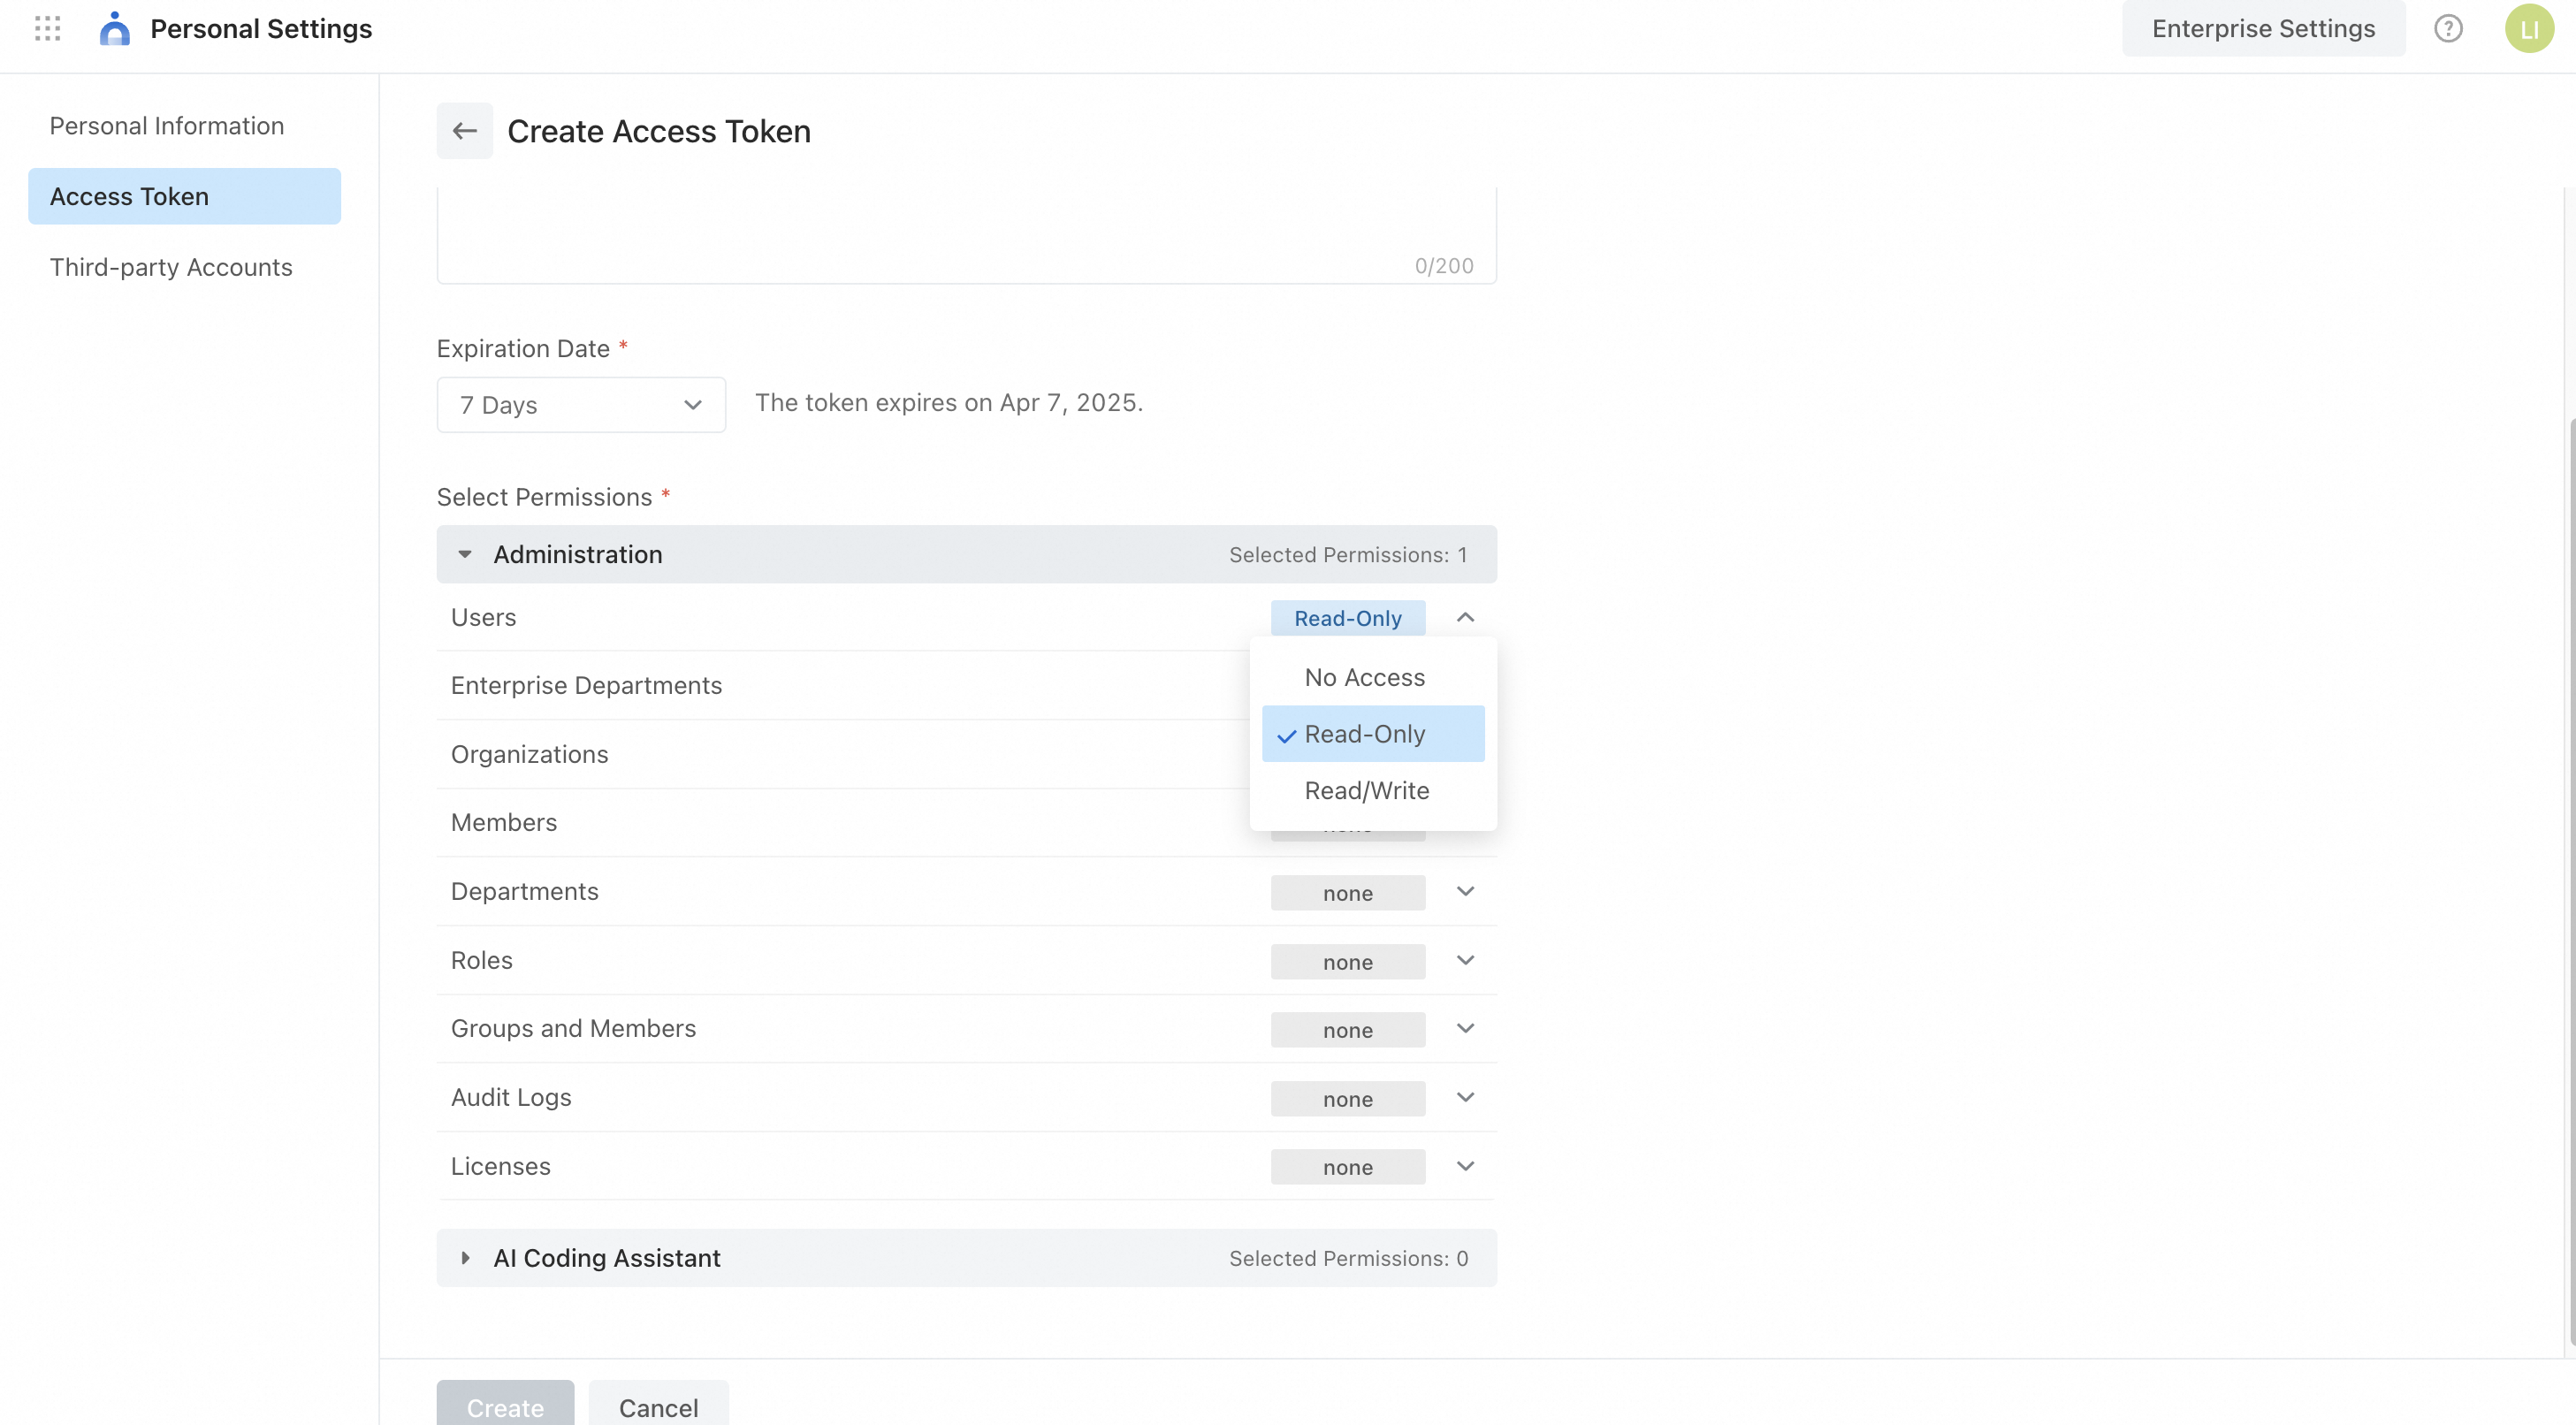The height and width of the screenshot is (1425, 2576).
Task: Collapse the Users permission dropdown chevron
Action: (x=1465, y=618)
